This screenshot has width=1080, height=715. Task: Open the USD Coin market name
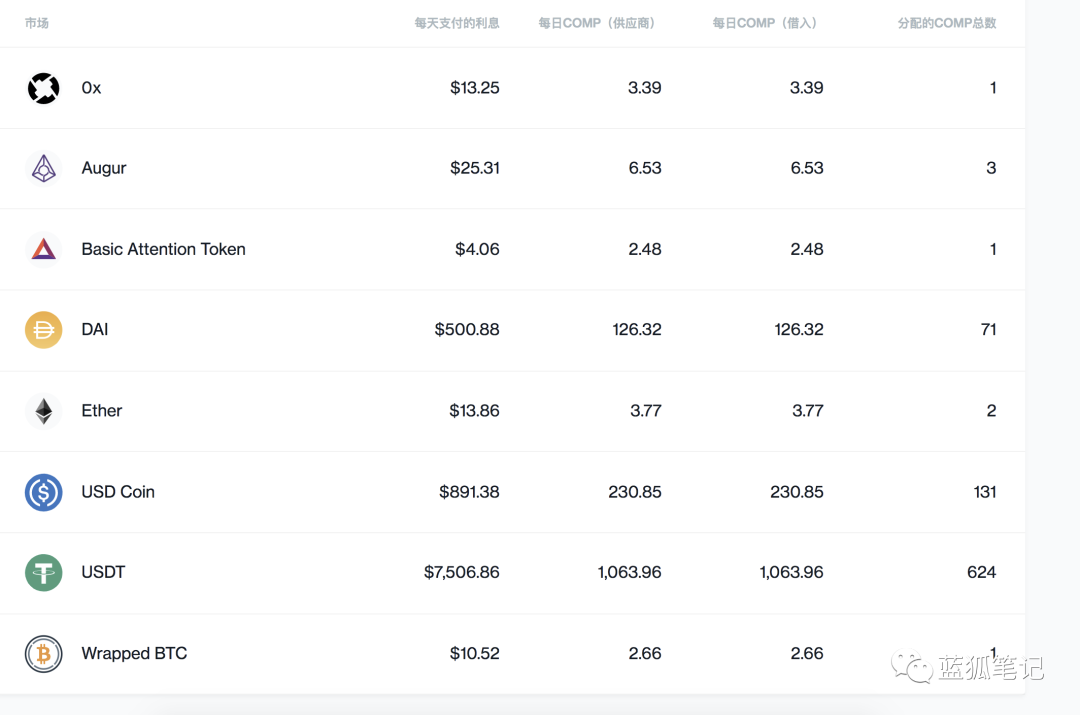click(118, 492)
